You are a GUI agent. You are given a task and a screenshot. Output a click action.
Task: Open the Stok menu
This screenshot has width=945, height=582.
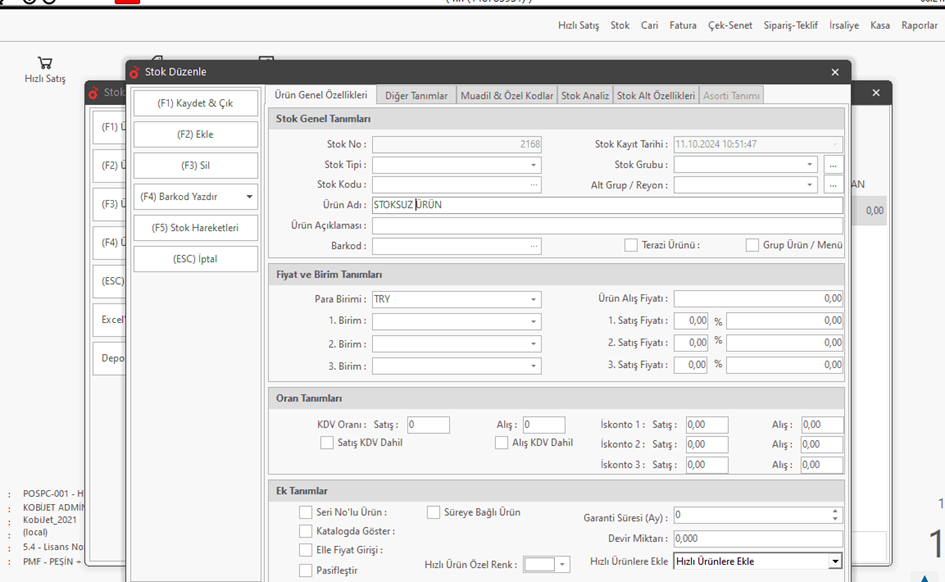[x=620, y=25]
